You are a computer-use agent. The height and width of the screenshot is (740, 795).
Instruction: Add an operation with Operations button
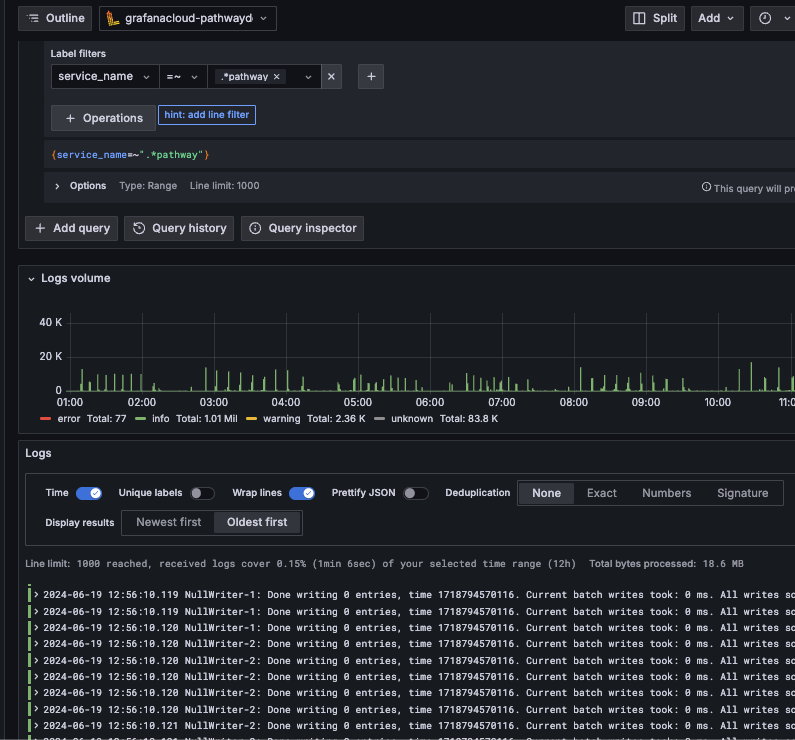point(103,118)
